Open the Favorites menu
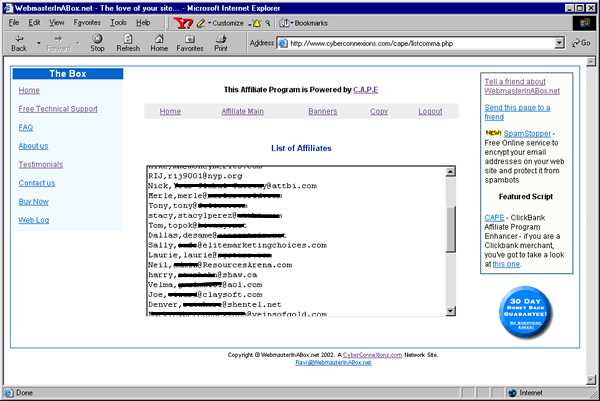600x401 pixels. pos(87,23)
